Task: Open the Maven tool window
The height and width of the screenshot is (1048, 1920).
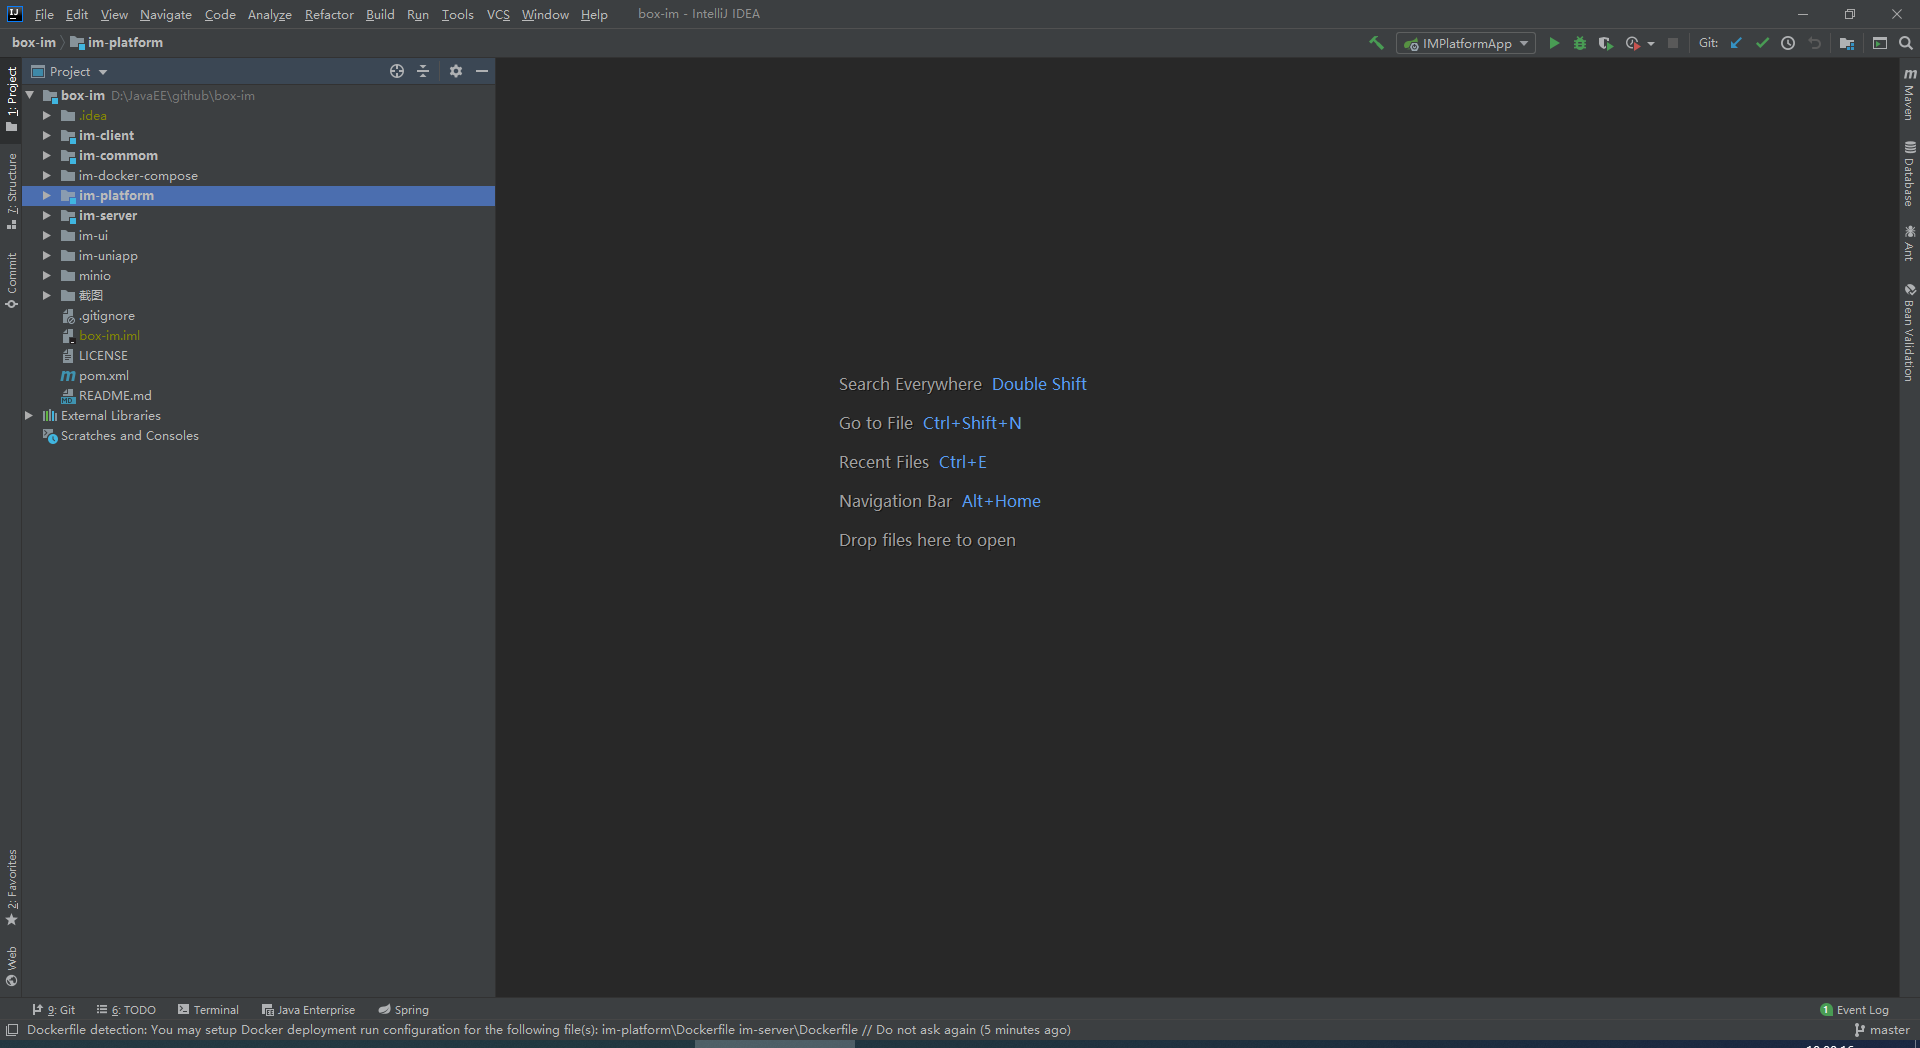Action: 1909,94
